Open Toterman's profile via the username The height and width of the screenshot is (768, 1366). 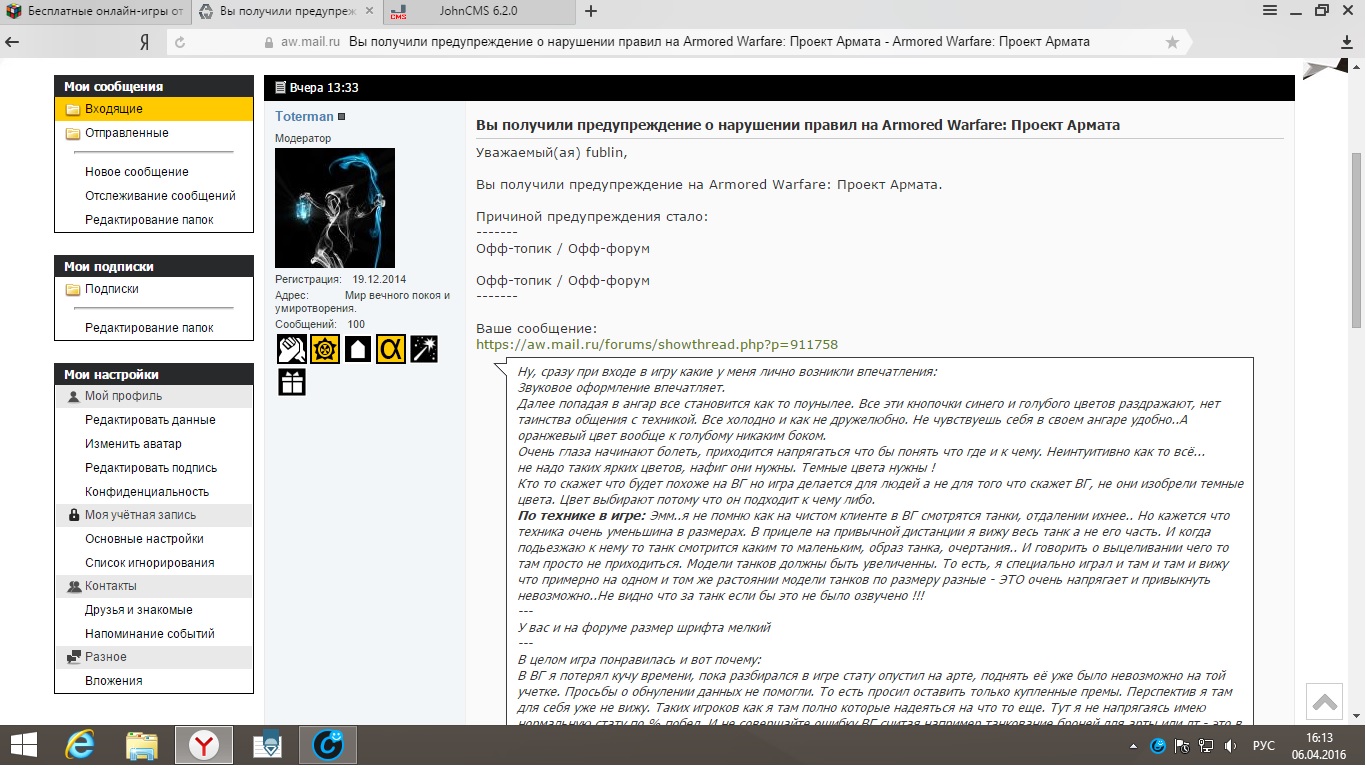click(x=304, y=117)
